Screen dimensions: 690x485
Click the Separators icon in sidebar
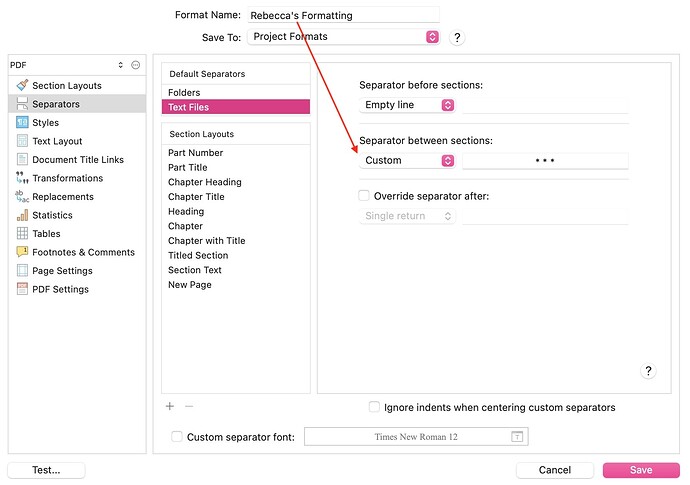click(22, 103)
